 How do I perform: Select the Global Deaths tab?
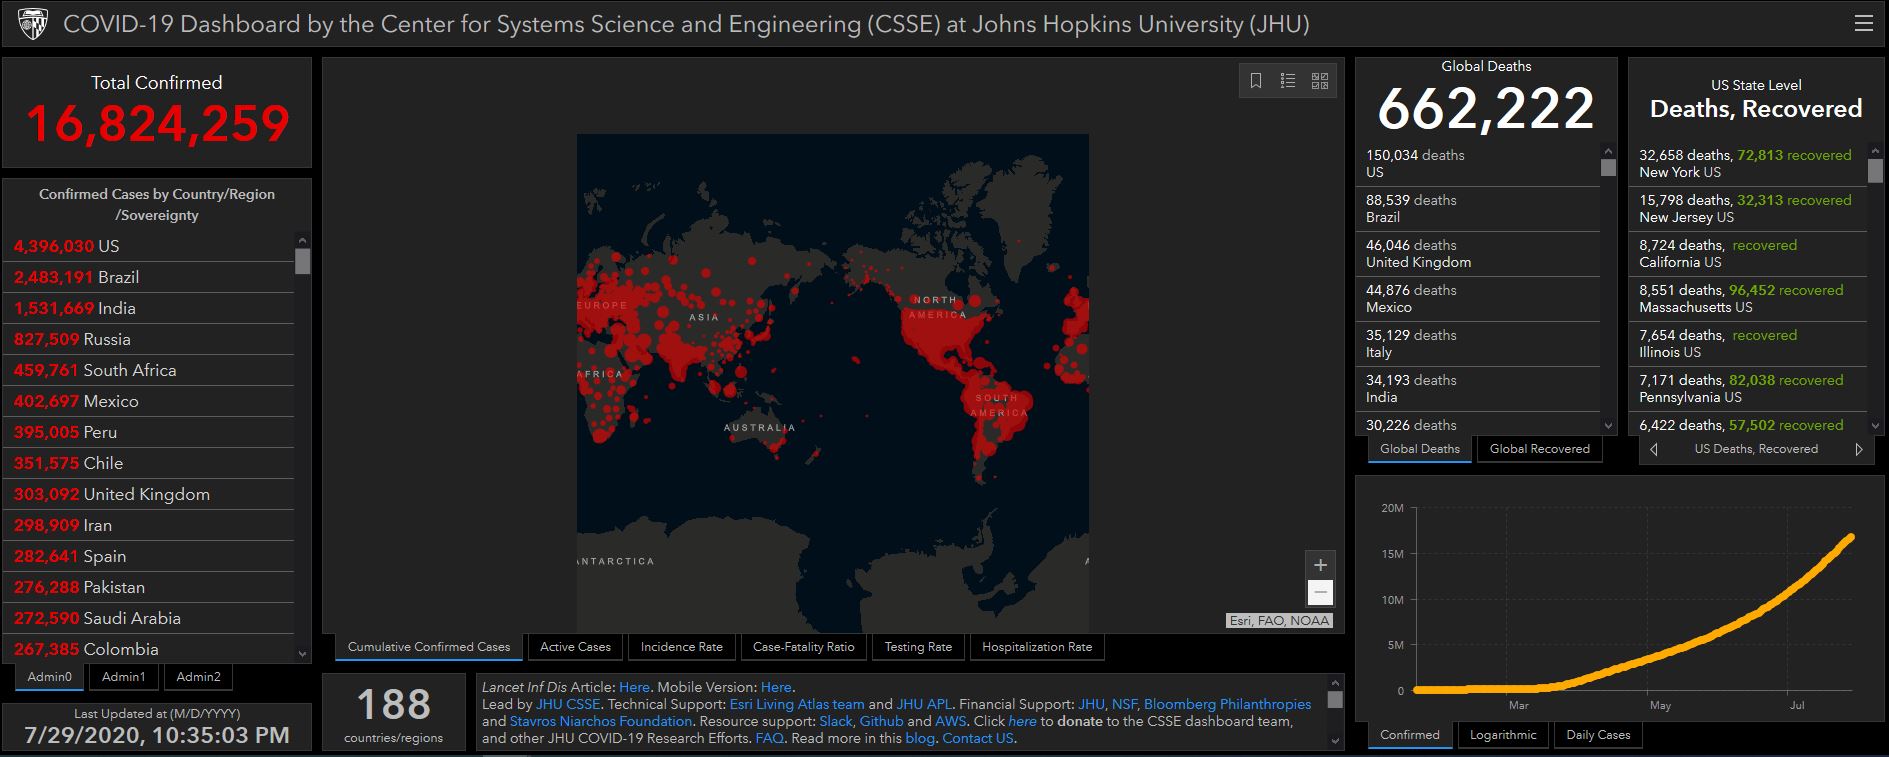1420,449
